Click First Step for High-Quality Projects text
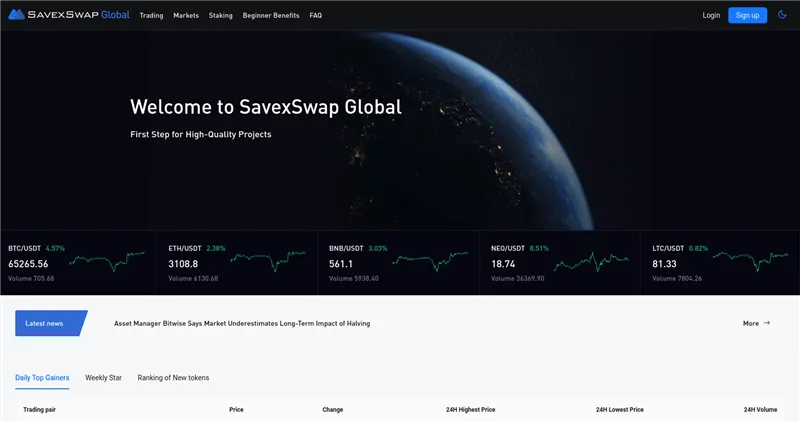800x421 pixels. [201, 135]
